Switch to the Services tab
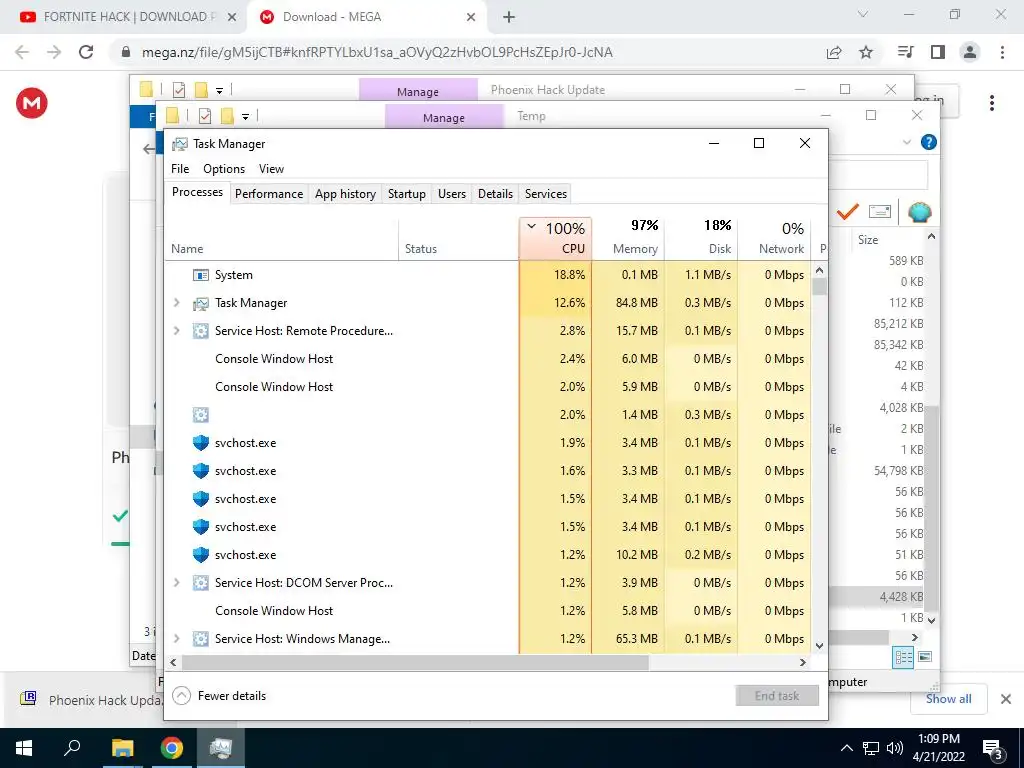 click(x=546, y=193)
